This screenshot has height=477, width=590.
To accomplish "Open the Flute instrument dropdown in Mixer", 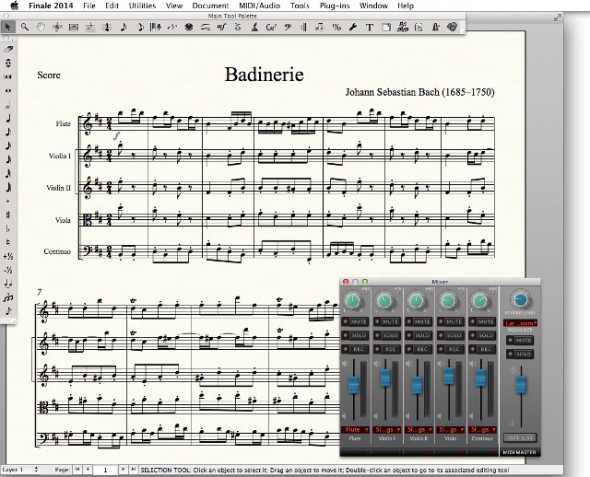I will coord(355,429).
